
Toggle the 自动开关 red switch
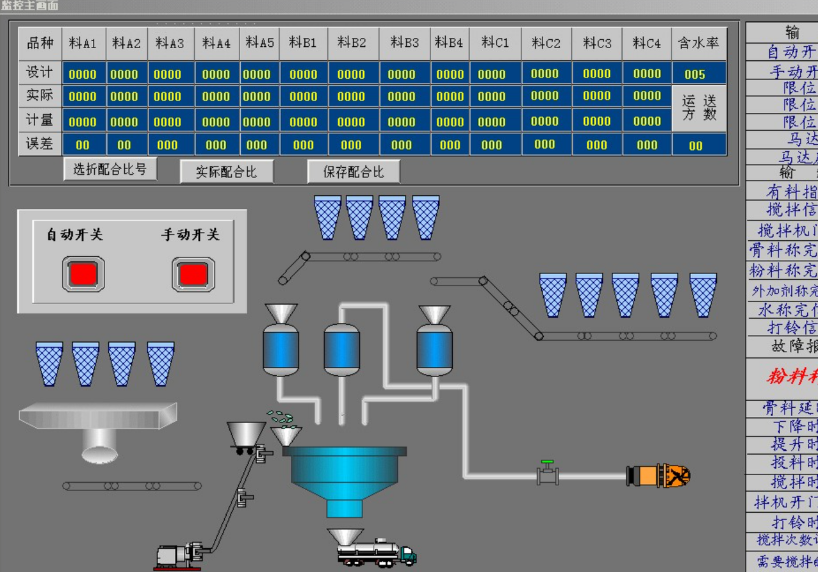[83, 272]
